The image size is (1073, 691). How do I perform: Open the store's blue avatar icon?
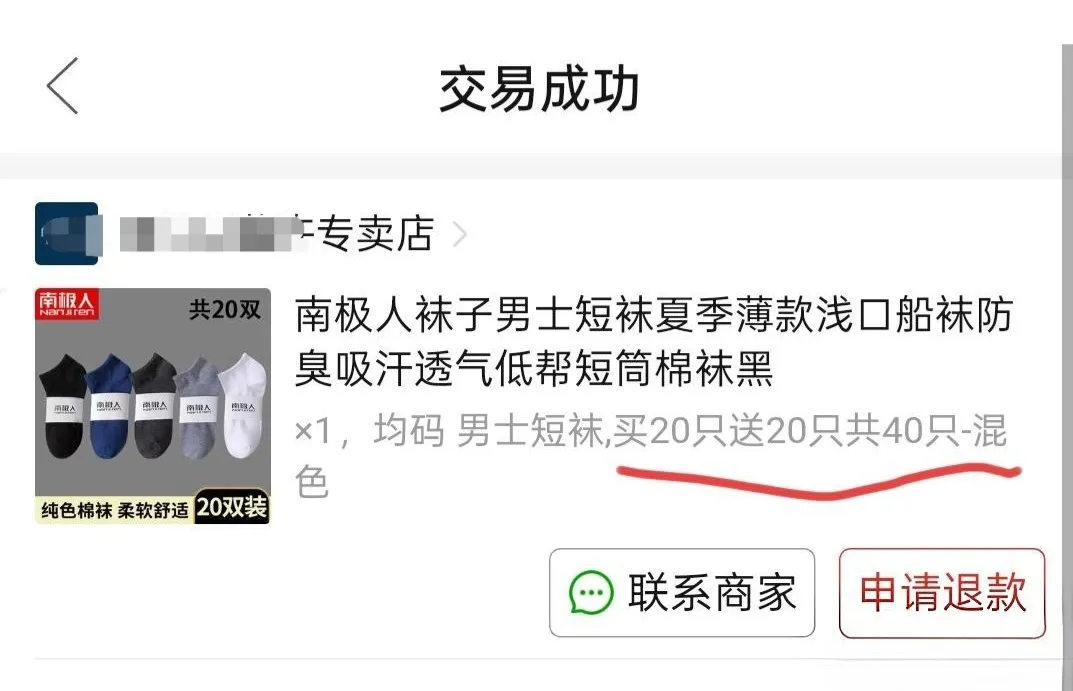tap(67, 233)
